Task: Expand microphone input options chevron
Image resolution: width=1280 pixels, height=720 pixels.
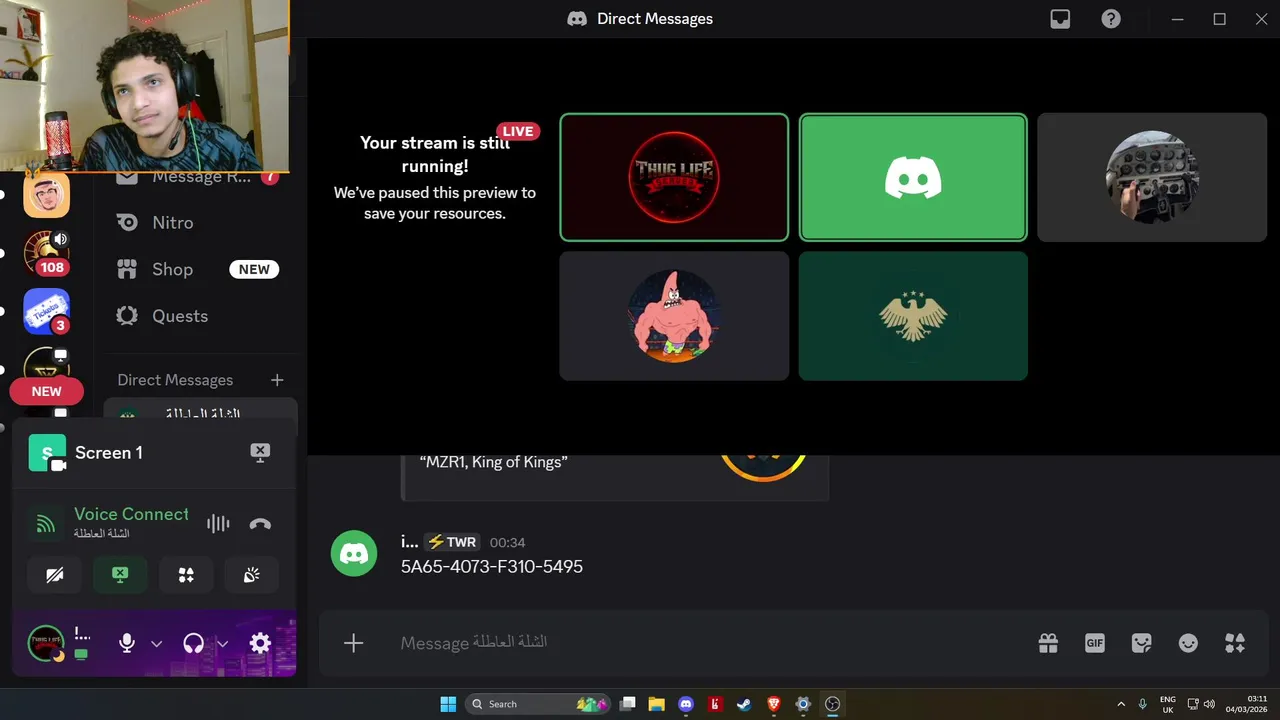Action: click(156, 643)
